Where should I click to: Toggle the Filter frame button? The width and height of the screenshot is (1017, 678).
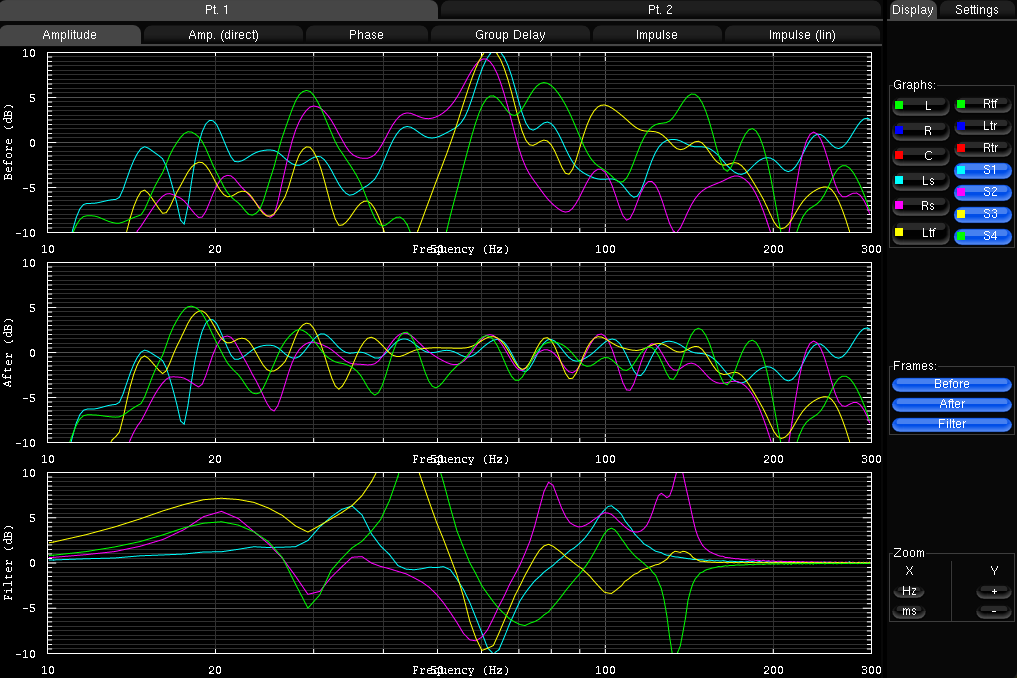coord(951,424)
